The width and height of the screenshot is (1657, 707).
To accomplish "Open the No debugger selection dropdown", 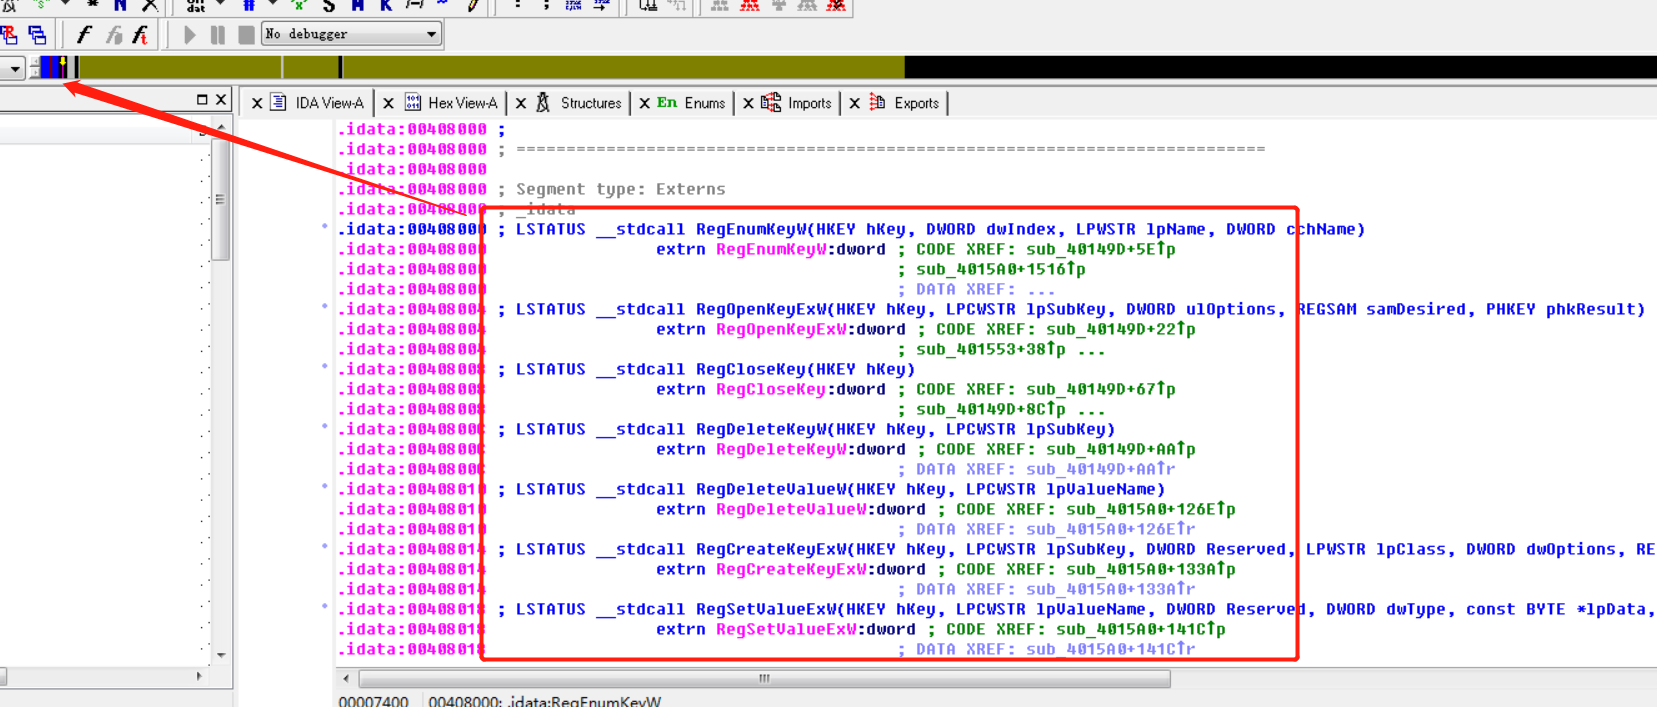I will 352,34.
